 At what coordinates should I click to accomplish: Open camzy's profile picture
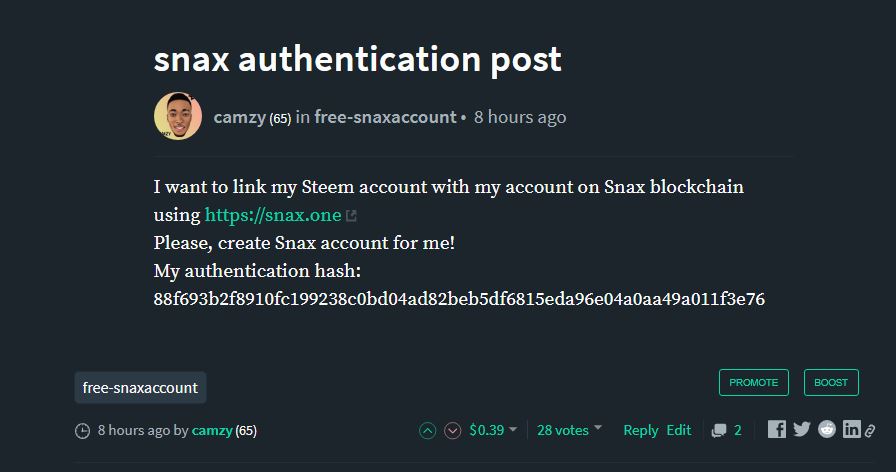178,117
